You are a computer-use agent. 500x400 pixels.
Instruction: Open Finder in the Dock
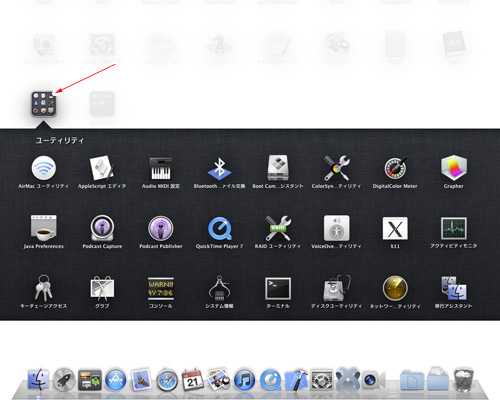[x=38, y=380]
